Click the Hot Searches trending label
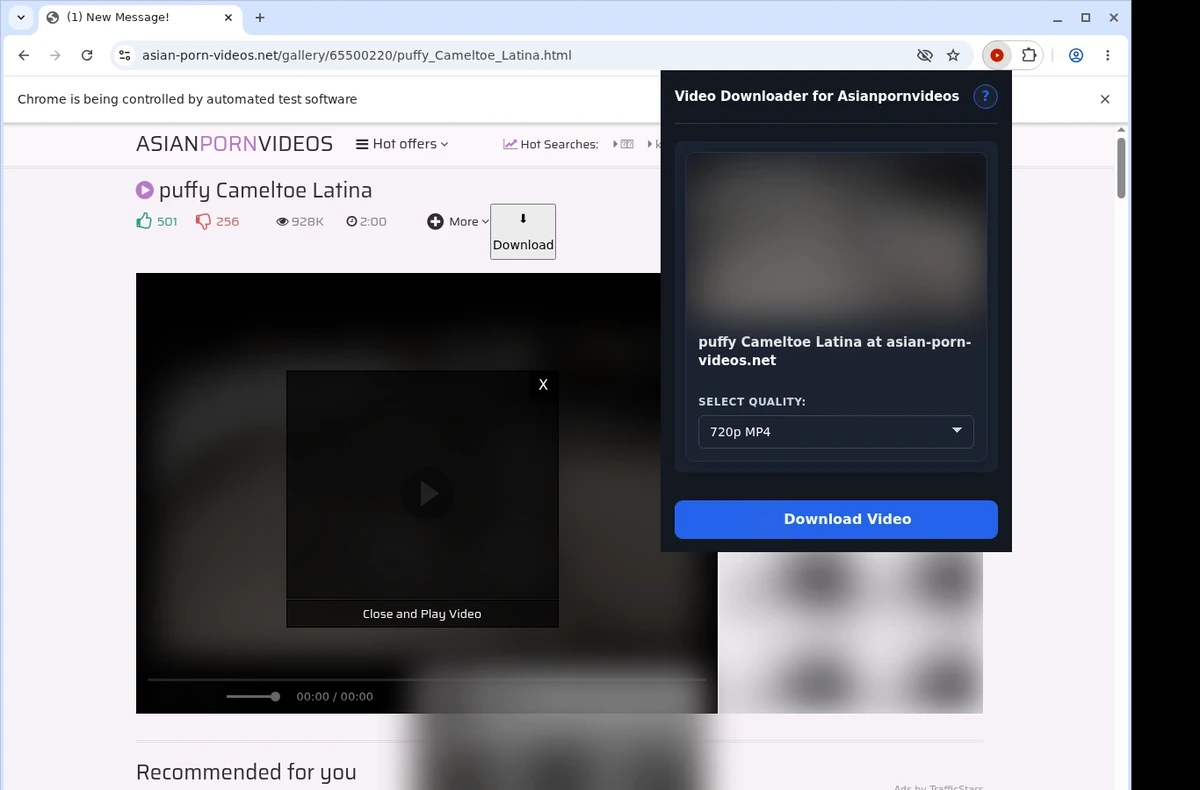The height and width of the screenshot is (790, 1200). 551,144
